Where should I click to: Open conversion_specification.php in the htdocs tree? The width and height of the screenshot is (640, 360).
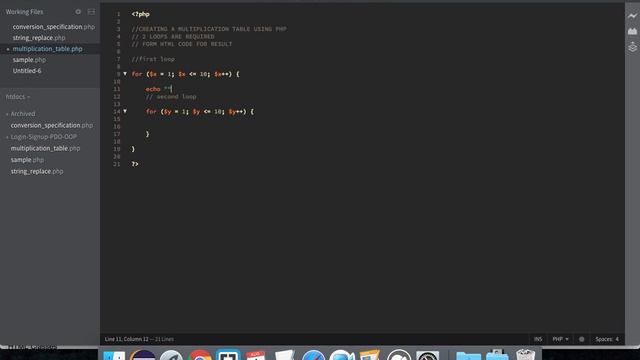click(51, 125)
